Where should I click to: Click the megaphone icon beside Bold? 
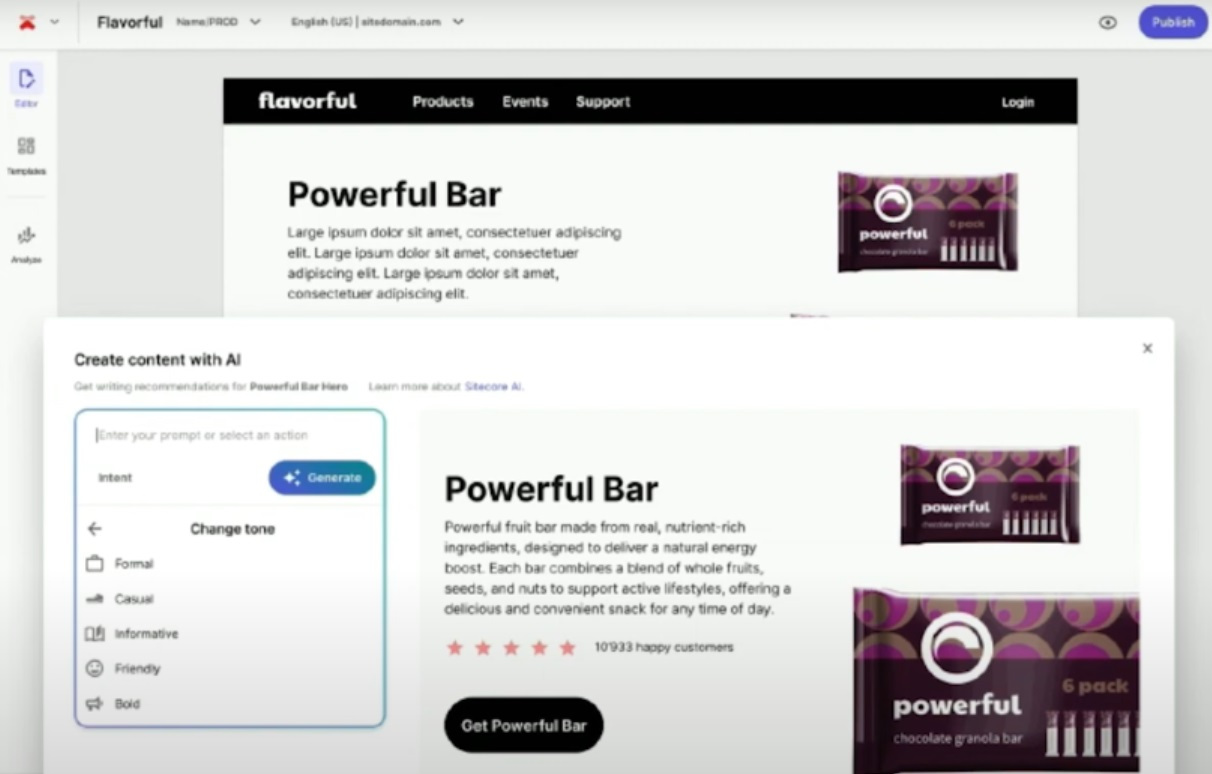[x=95, y=704]
